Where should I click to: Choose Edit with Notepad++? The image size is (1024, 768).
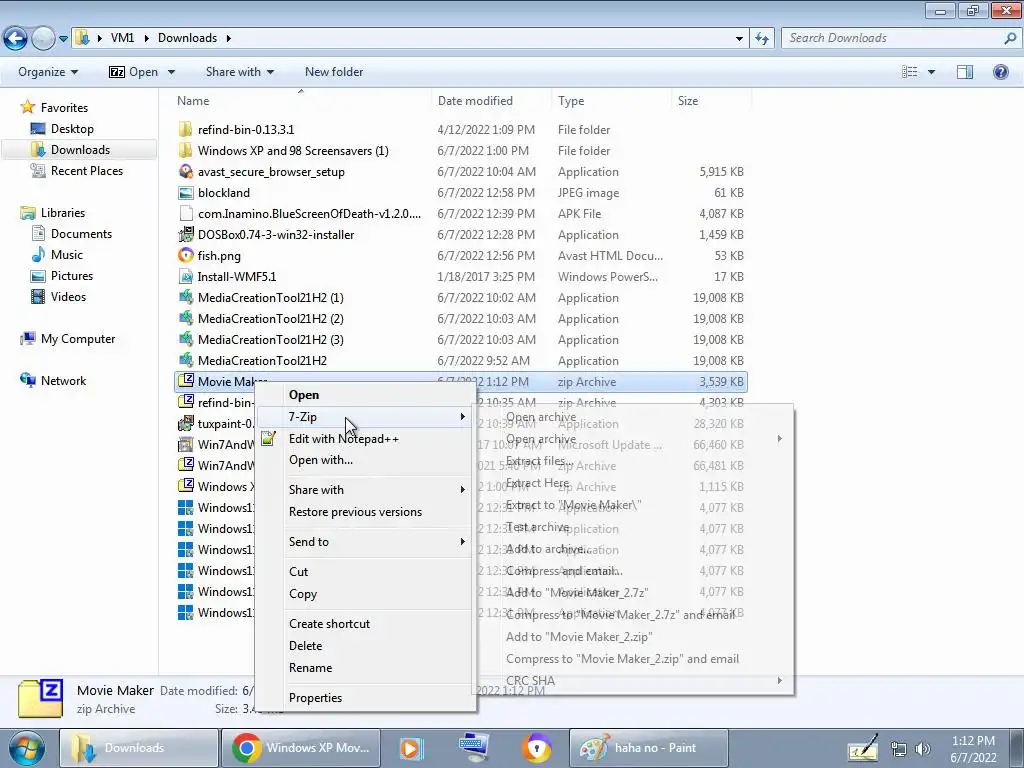344,439
